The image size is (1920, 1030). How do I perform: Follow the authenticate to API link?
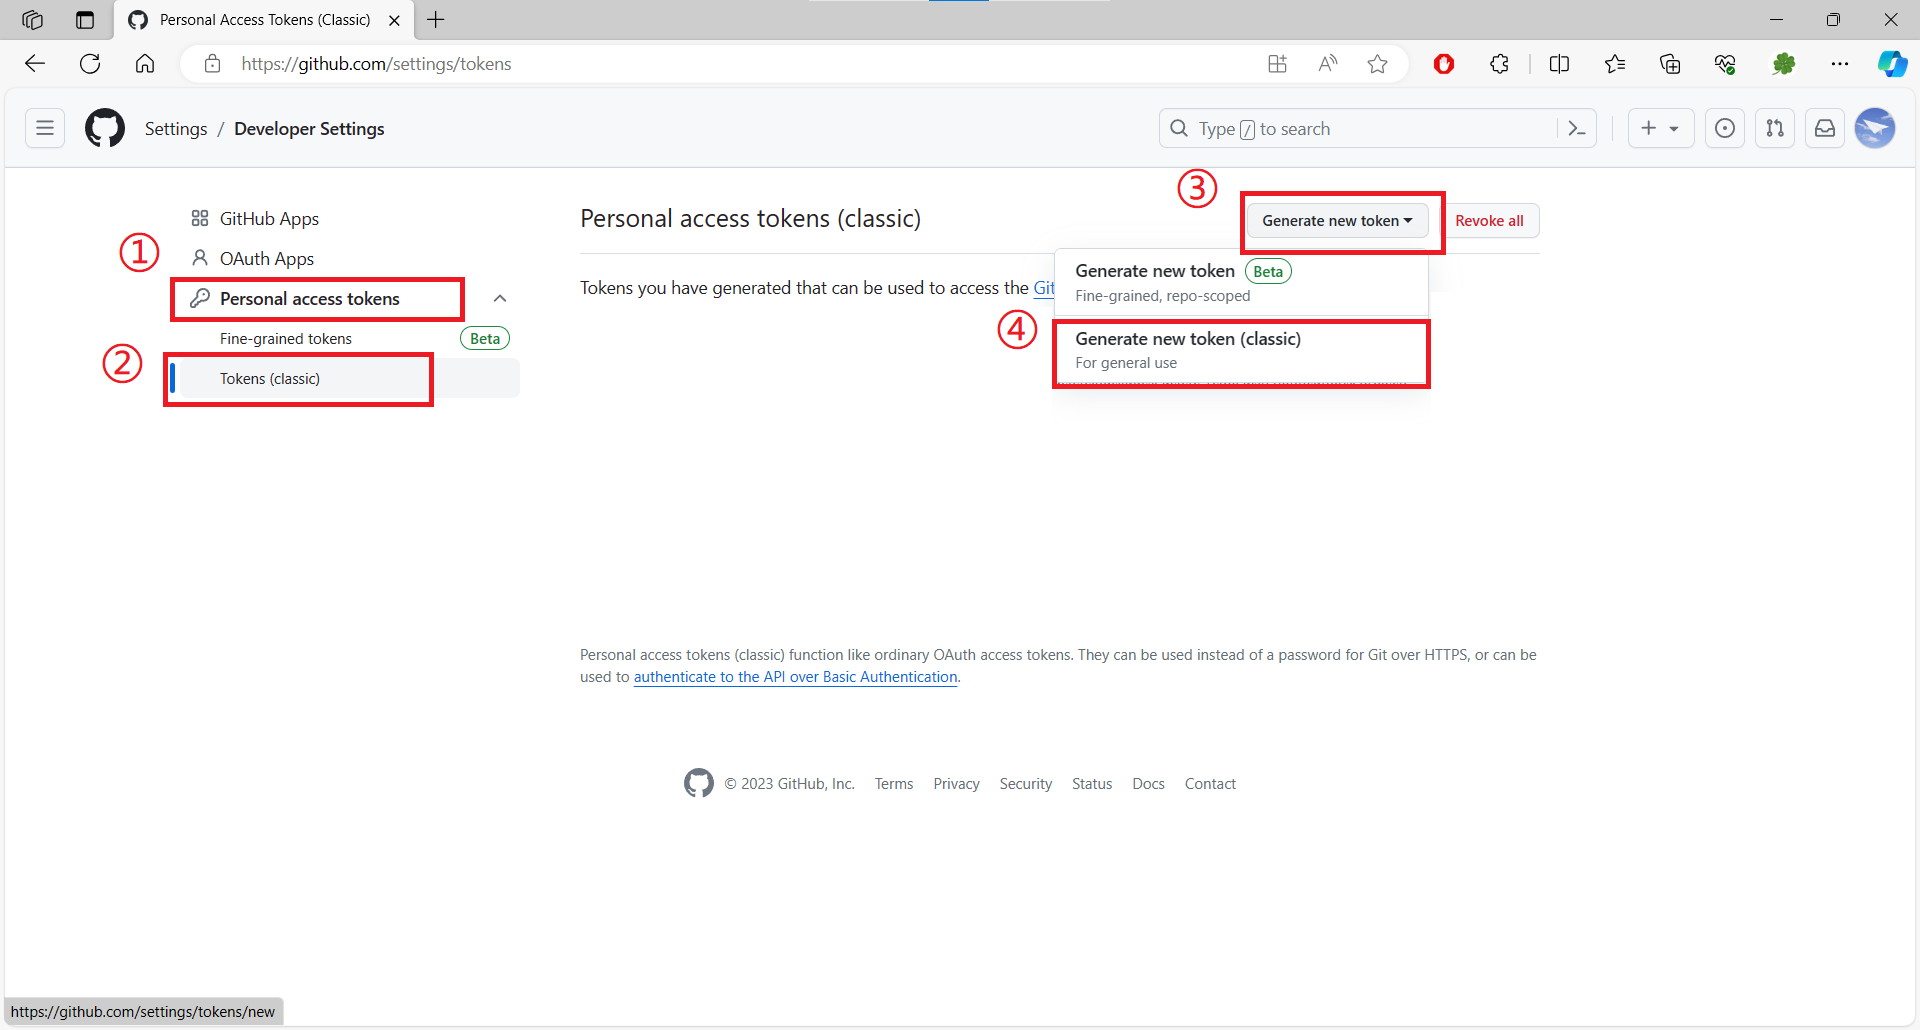click(795, 677)
